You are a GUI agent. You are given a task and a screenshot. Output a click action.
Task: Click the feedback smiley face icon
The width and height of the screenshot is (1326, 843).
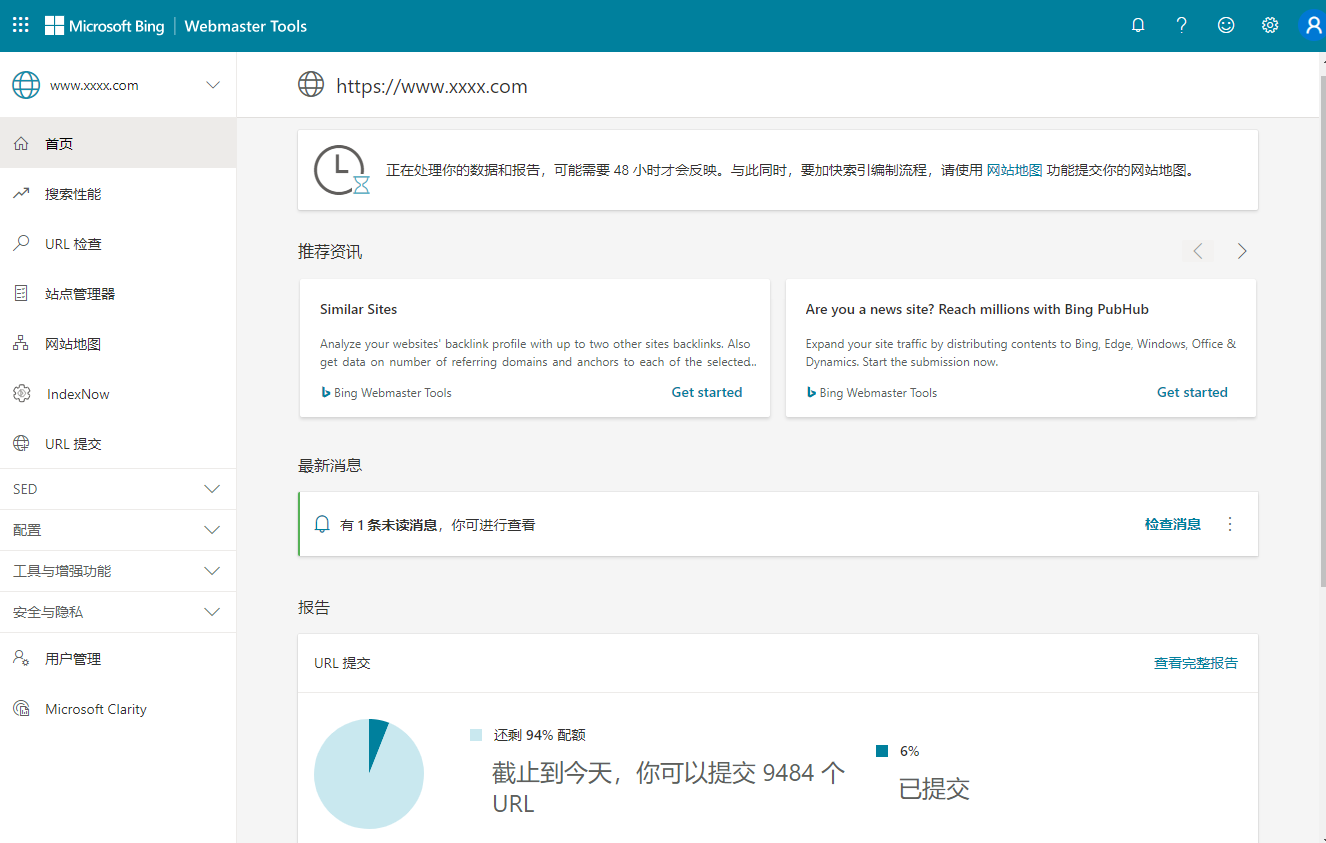pos(1226,26)
